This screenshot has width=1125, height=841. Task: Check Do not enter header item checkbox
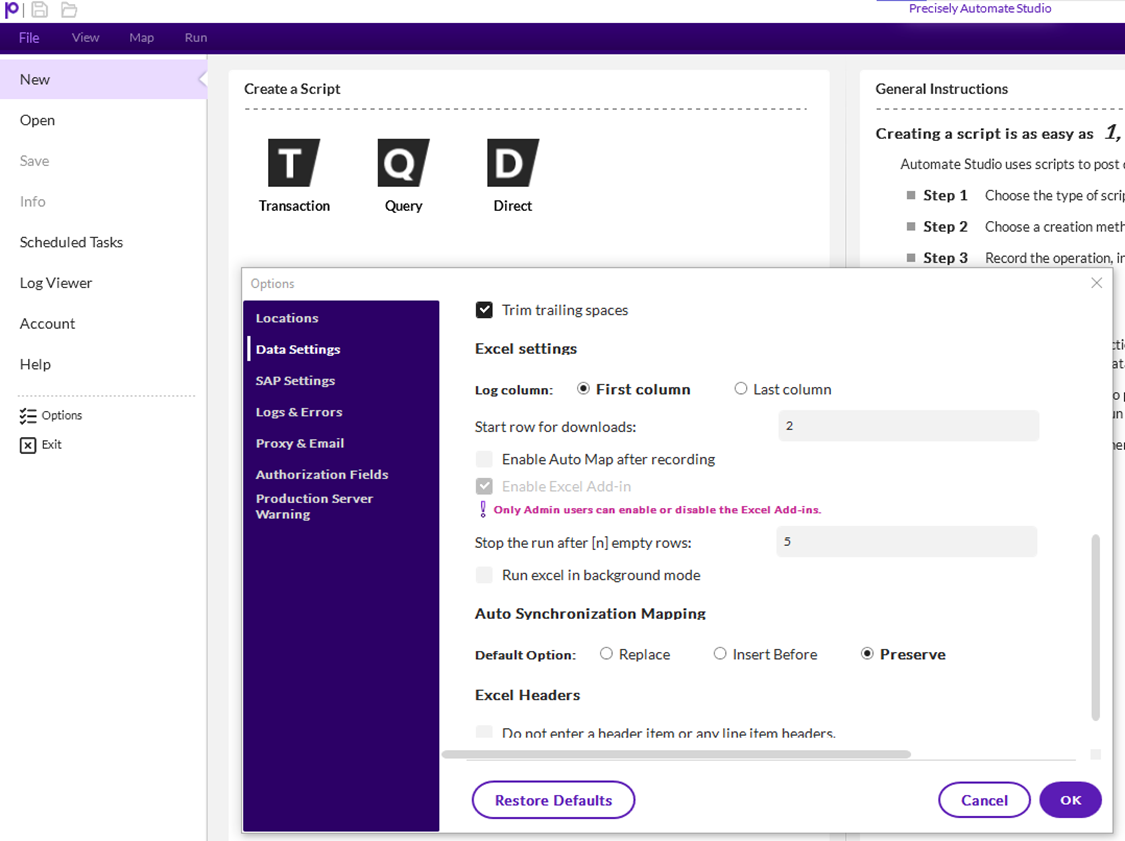484,732
